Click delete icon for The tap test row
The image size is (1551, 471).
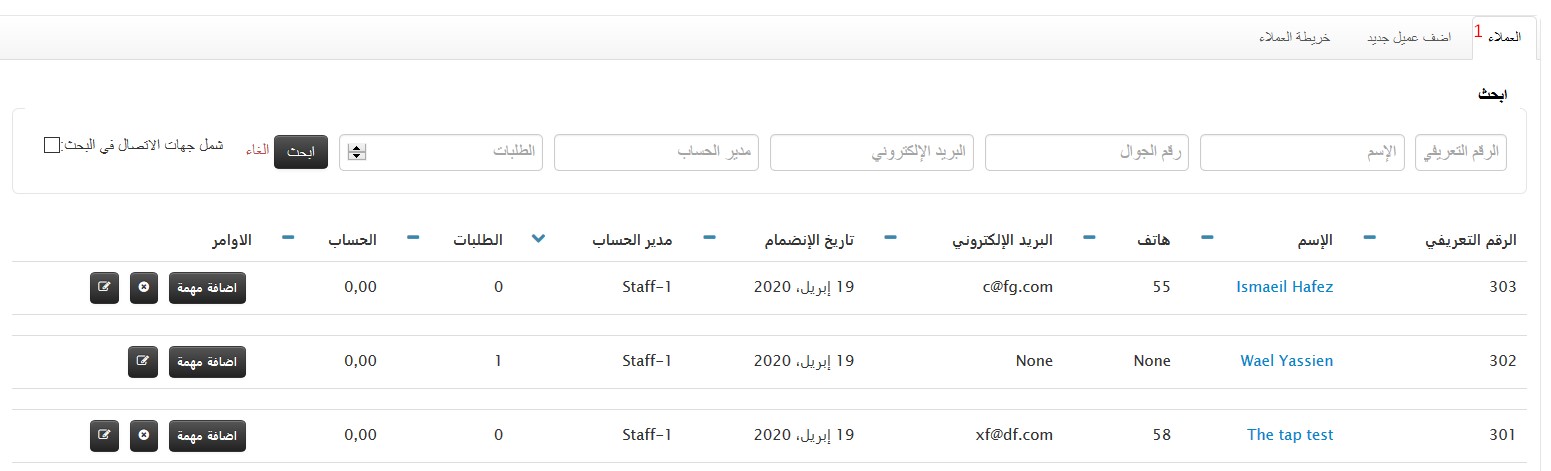tap(144, 435)
